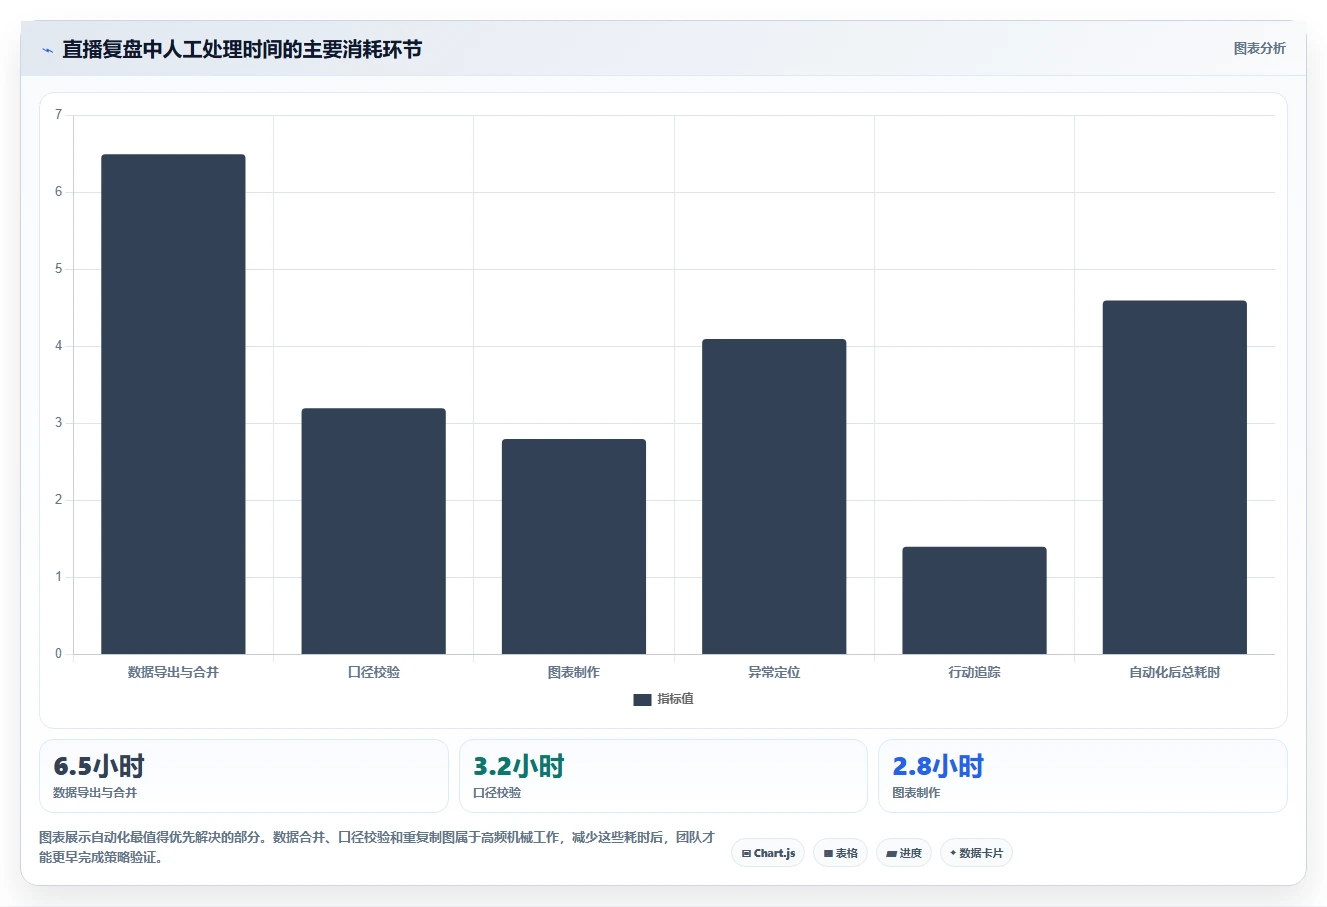Click the 异常定位 x-axis label
Screen dimensions: 1327x907
coord(774,672)
